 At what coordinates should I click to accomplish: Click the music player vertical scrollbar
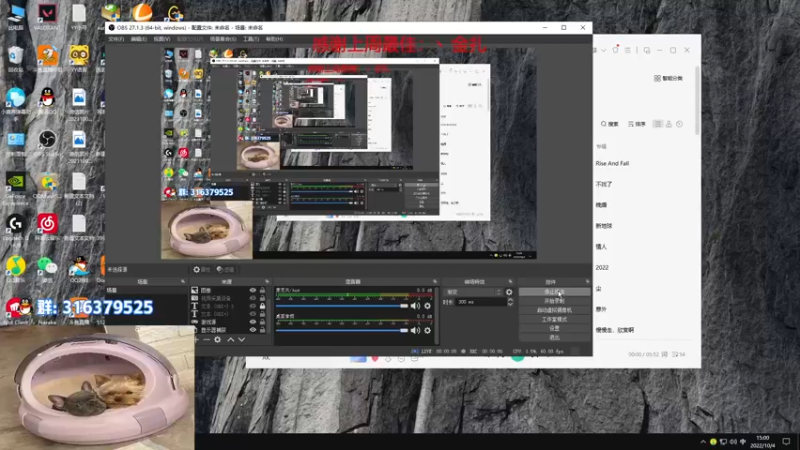coord(697,101)
